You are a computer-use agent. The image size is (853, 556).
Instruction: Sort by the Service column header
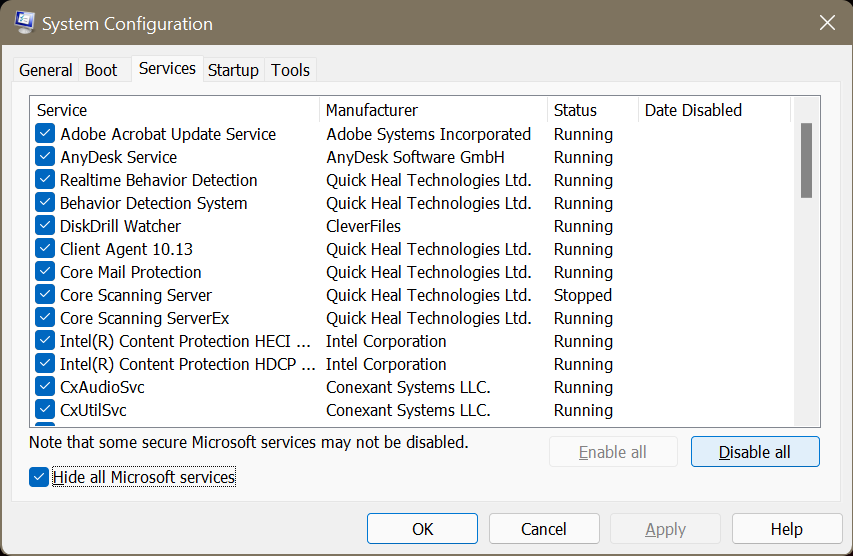pos(175,110)
